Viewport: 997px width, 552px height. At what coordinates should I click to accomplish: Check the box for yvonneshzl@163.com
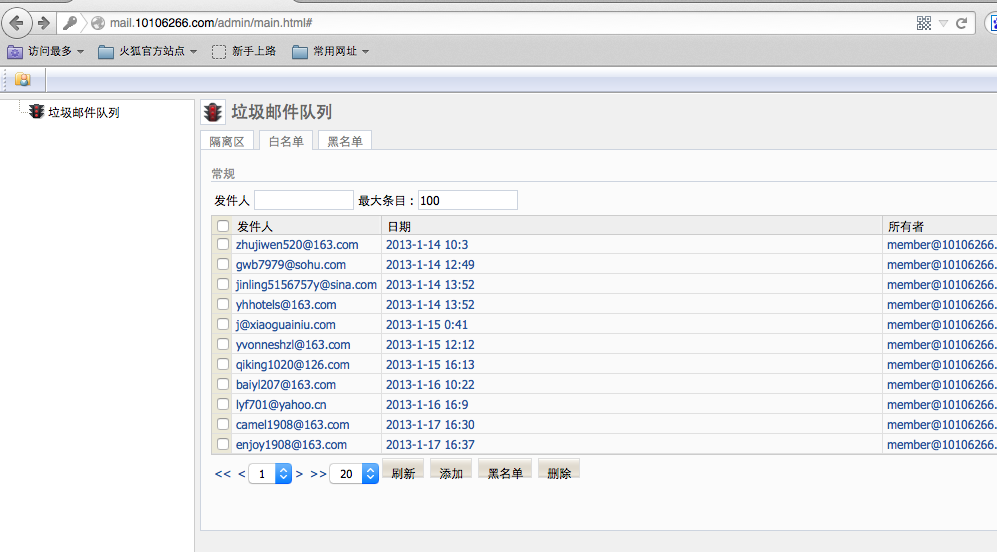pos(223,344)
